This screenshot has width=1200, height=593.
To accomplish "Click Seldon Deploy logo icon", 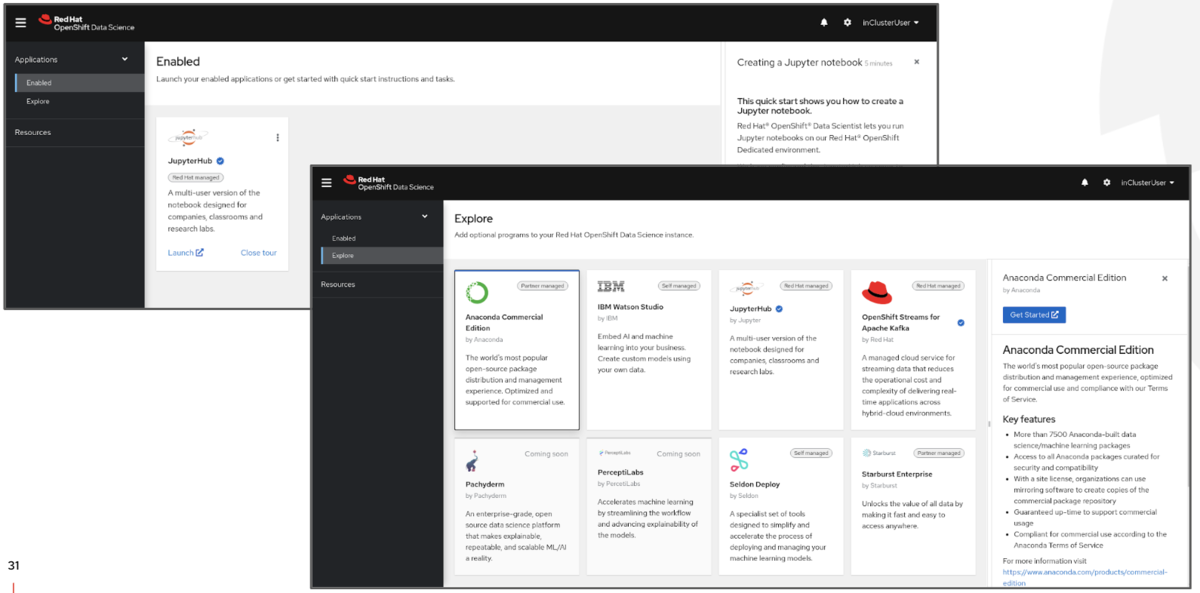I will 738,460.
